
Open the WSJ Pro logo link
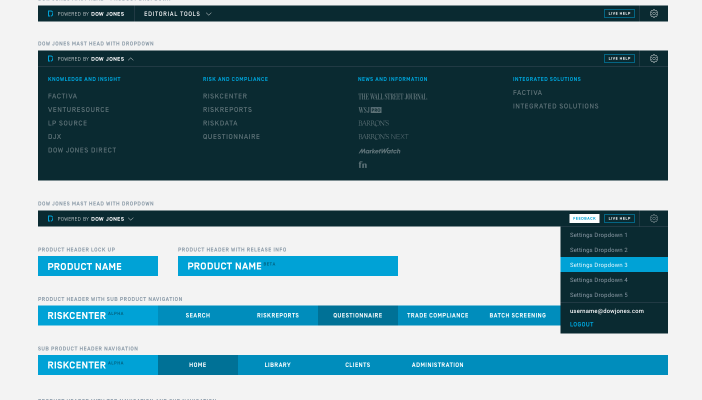[369, 110]
